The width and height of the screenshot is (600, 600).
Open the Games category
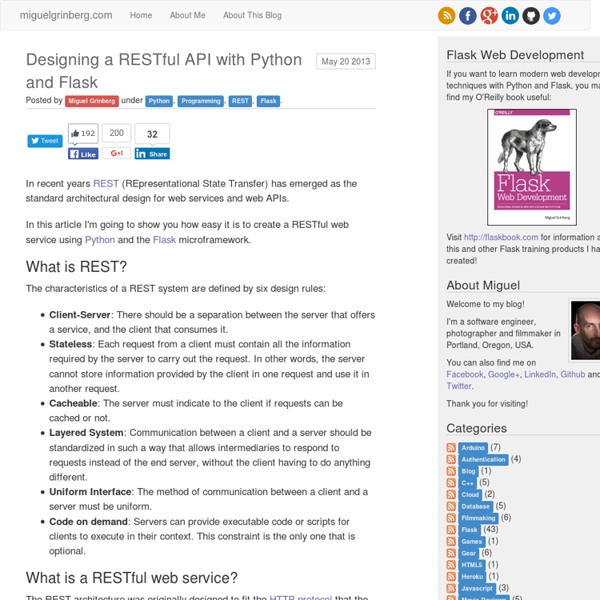point(472,542)
